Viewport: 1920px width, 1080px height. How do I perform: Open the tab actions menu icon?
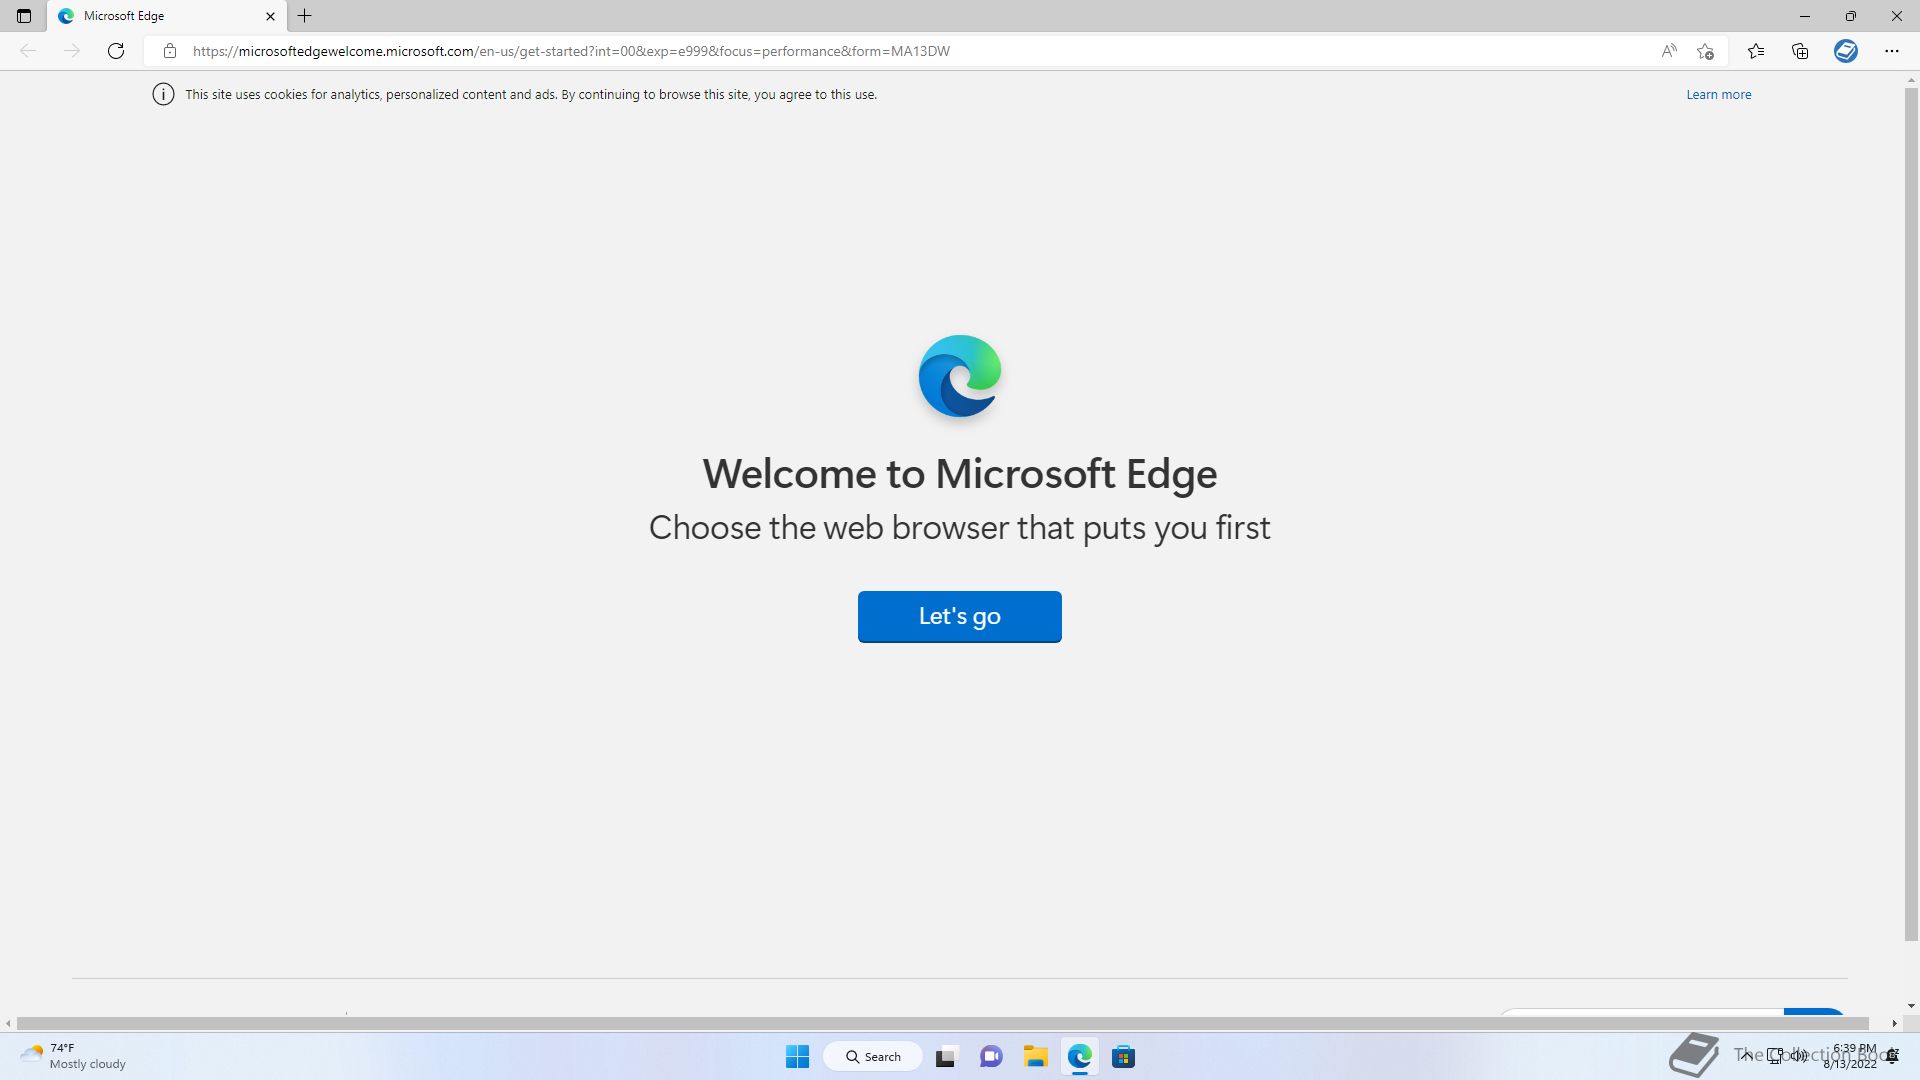coord(24,16)
